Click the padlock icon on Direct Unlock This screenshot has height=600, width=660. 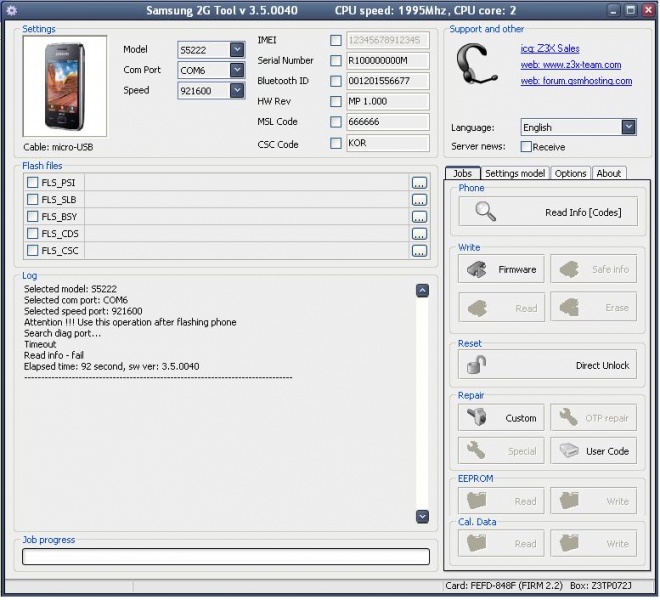[x=477, y=365]
